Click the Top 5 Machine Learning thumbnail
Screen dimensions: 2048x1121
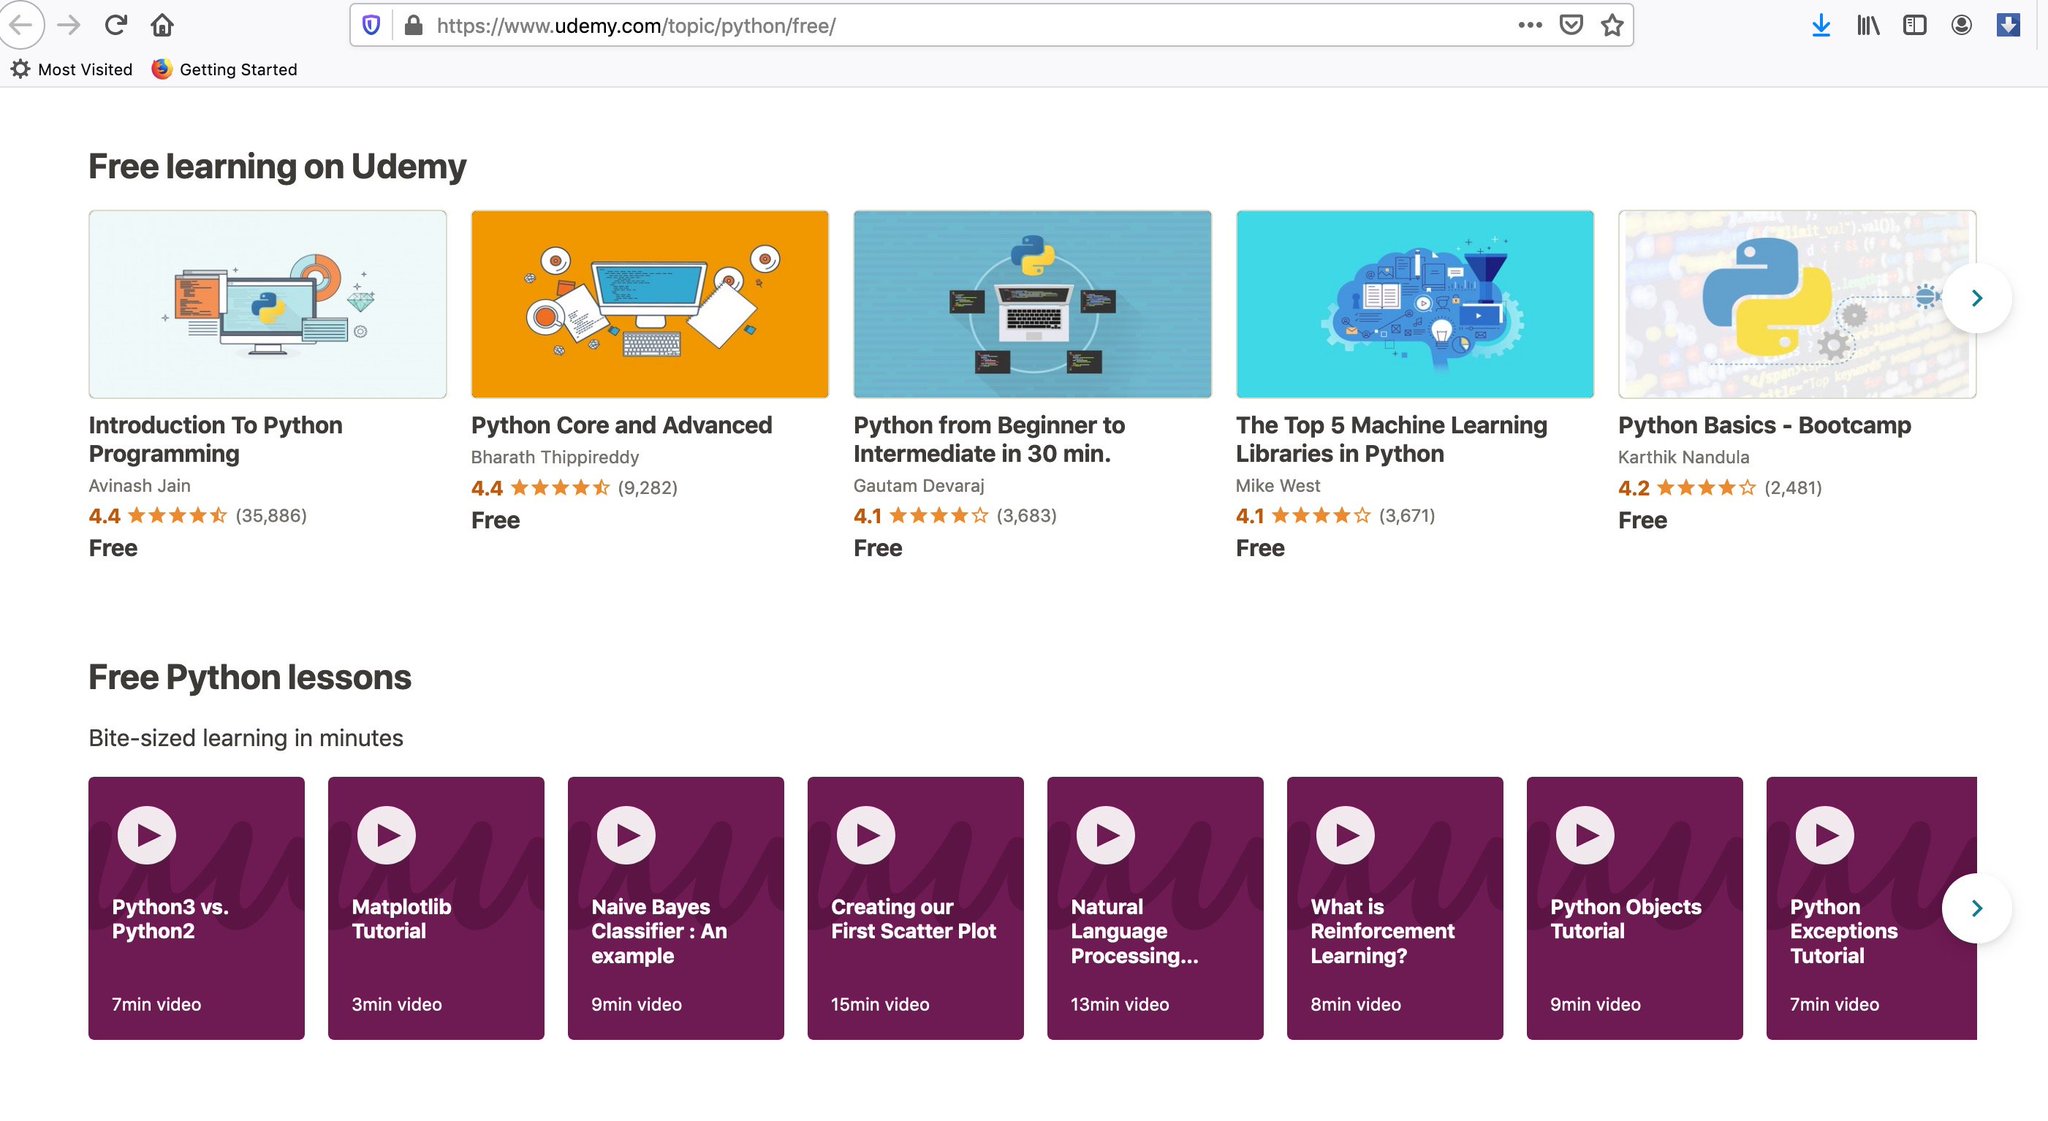click(x=1414, y=304)
